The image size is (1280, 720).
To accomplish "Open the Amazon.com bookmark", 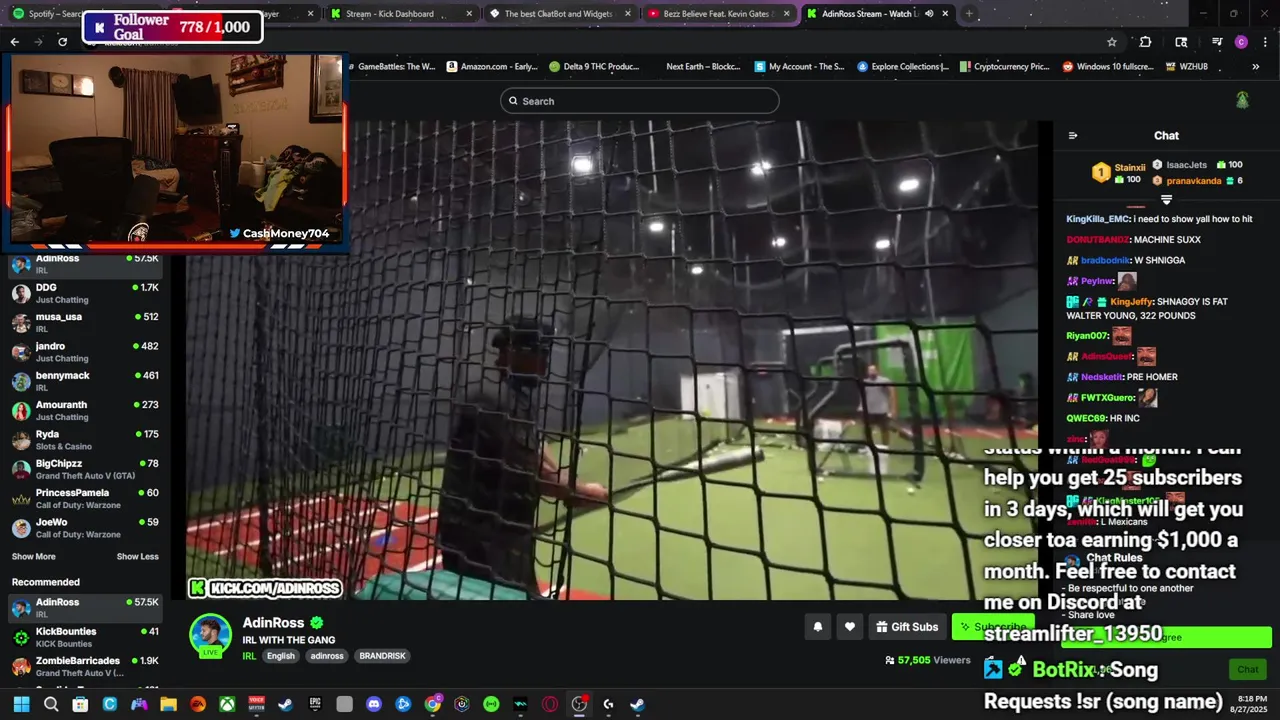I will click(x=491, y=67).
